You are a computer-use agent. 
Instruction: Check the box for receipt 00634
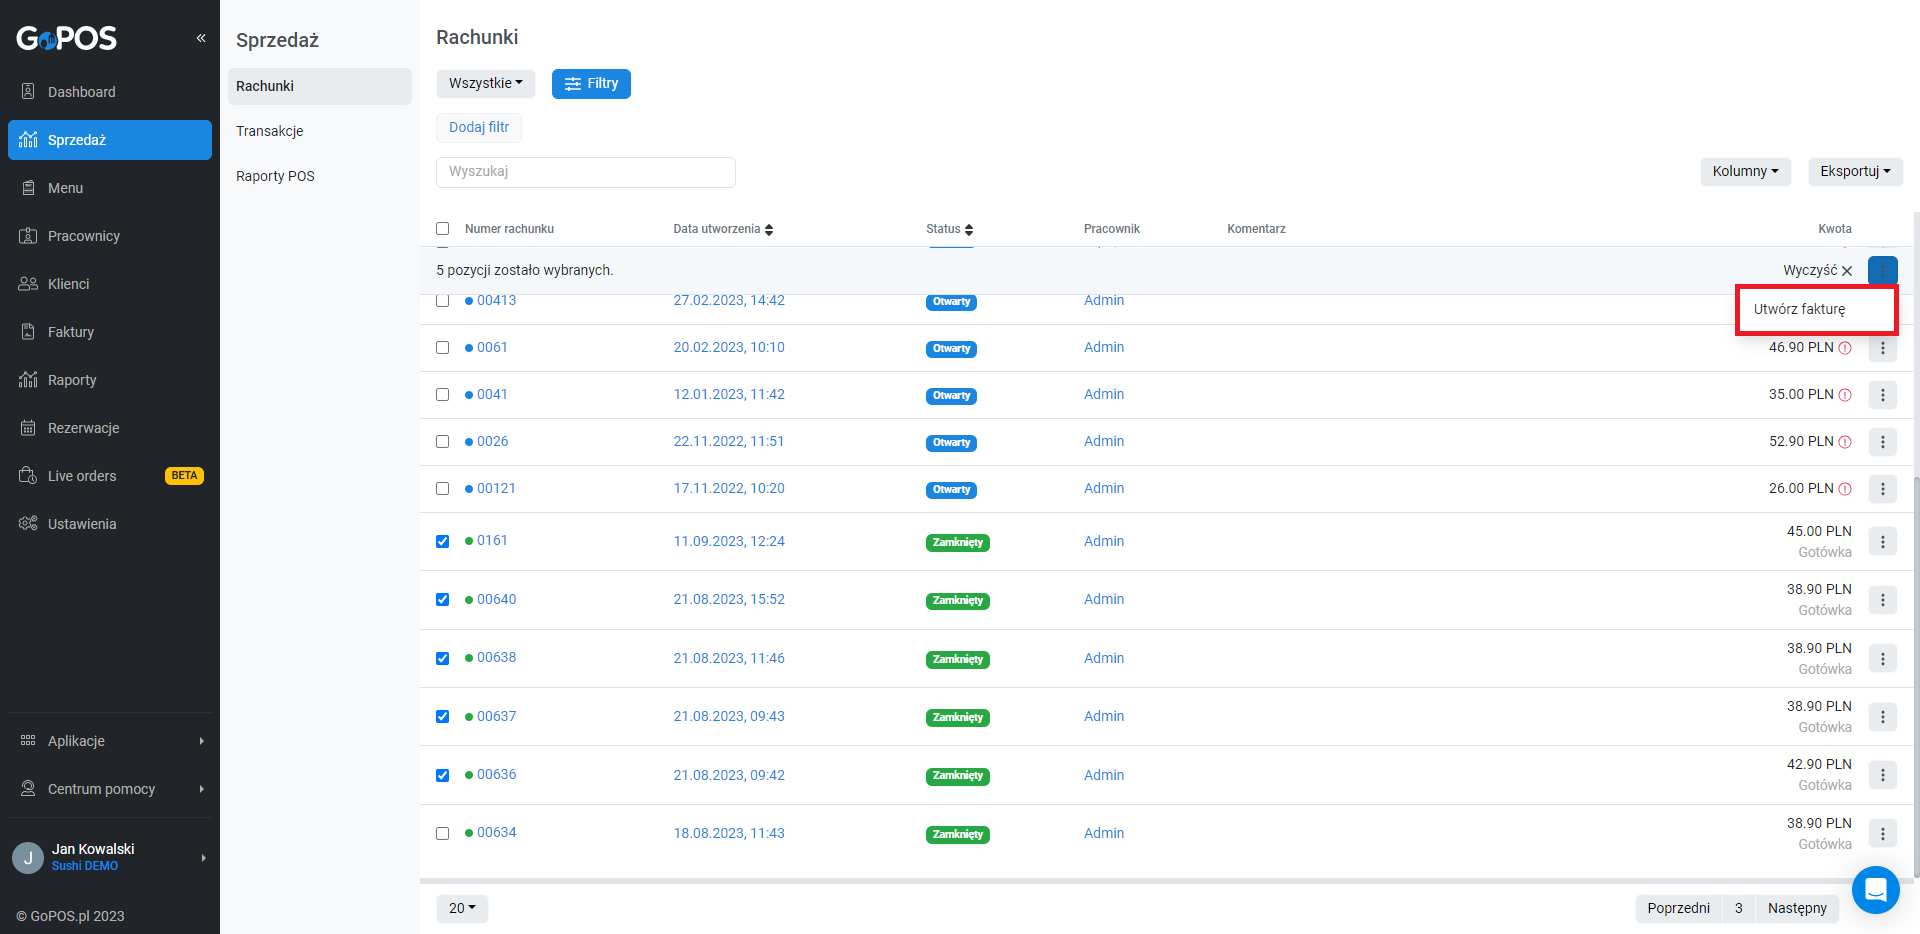click(x=443, y=834)
